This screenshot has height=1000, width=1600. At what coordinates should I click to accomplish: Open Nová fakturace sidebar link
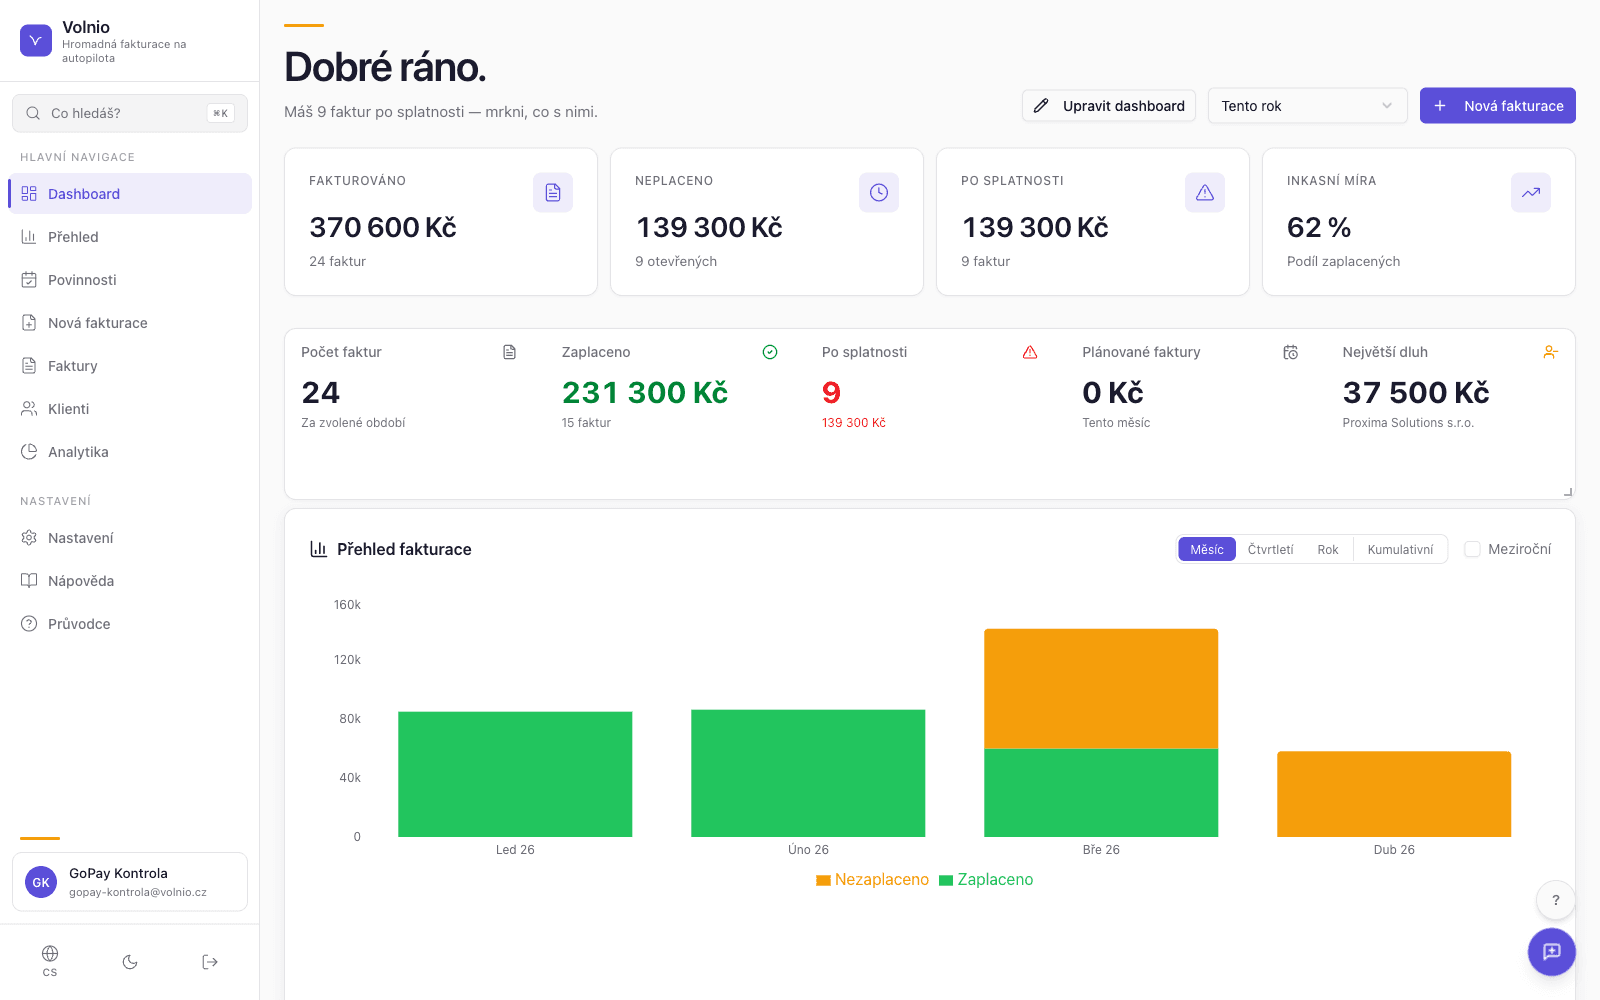pos(130,323)
